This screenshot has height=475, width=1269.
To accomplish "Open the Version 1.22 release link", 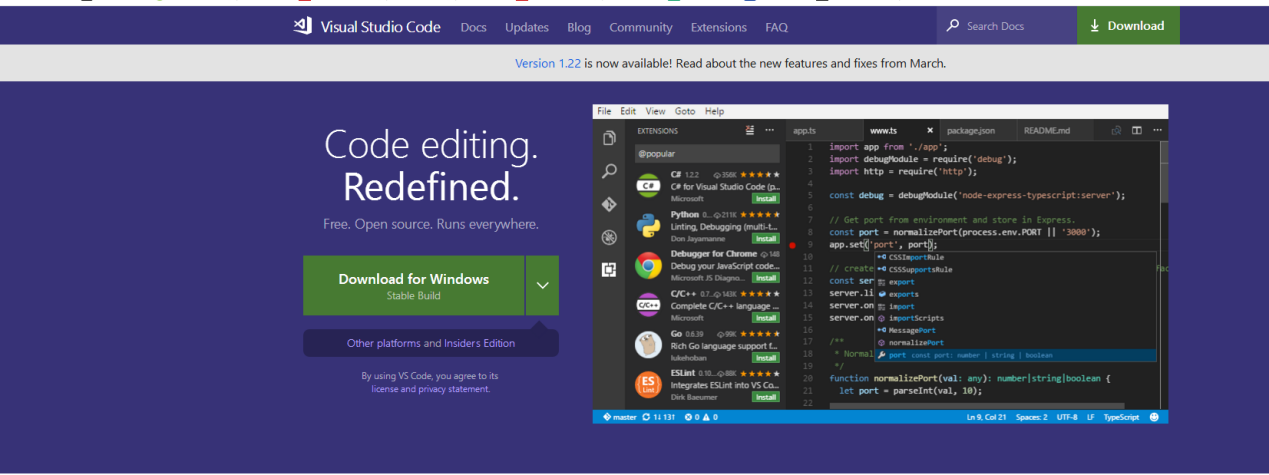I will point(547,63).
